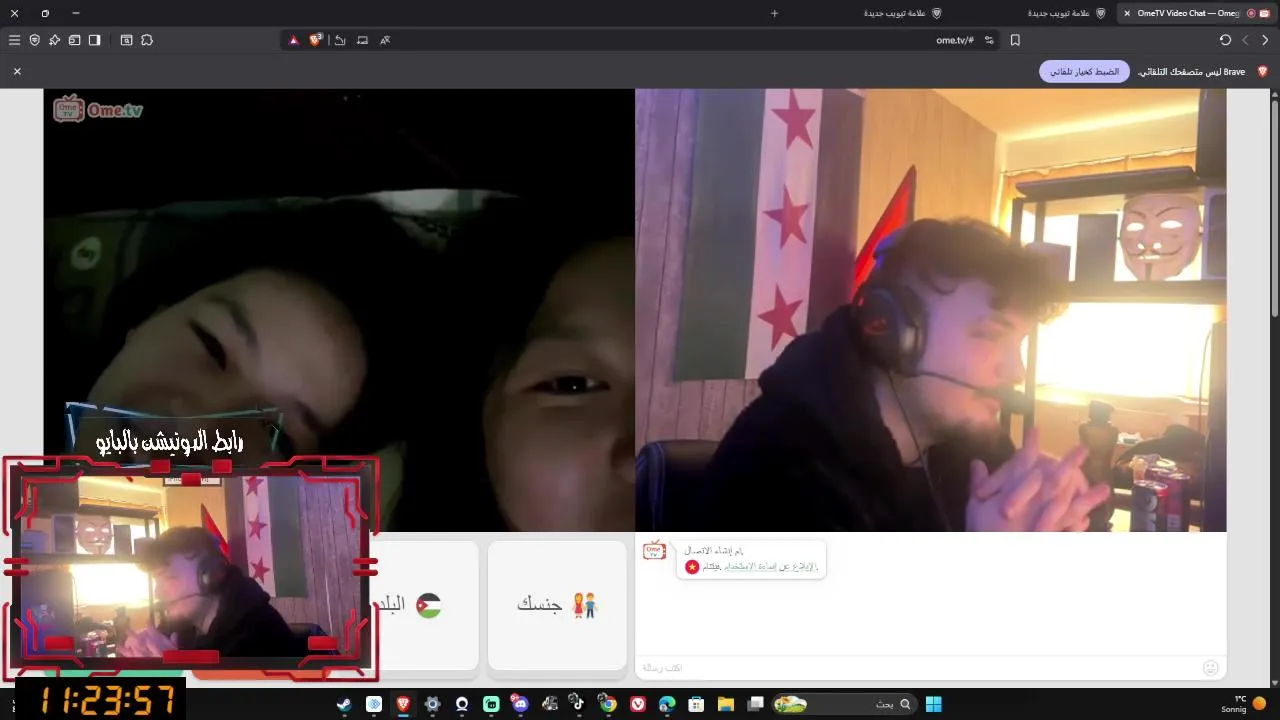Image resolution: width=1280 pixels, height=720 pixels.
Task: Open Windows Start menu
Action: 933,704
